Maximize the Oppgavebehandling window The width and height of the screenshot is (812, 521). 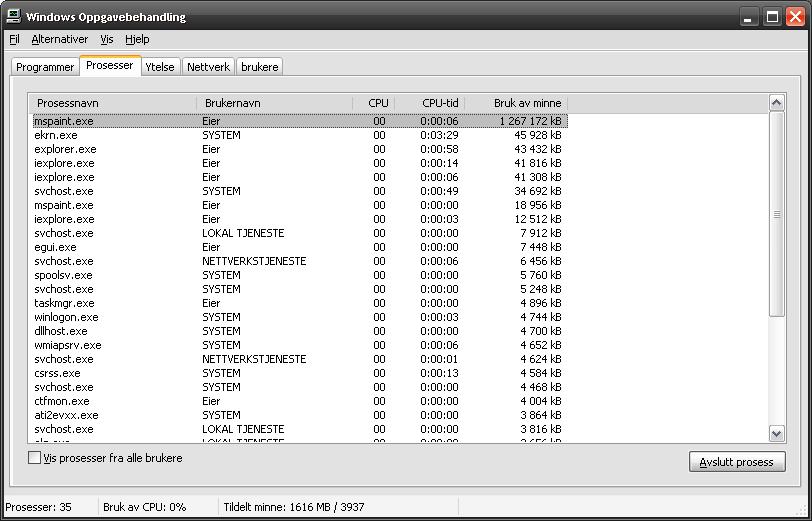pos(772,17)
